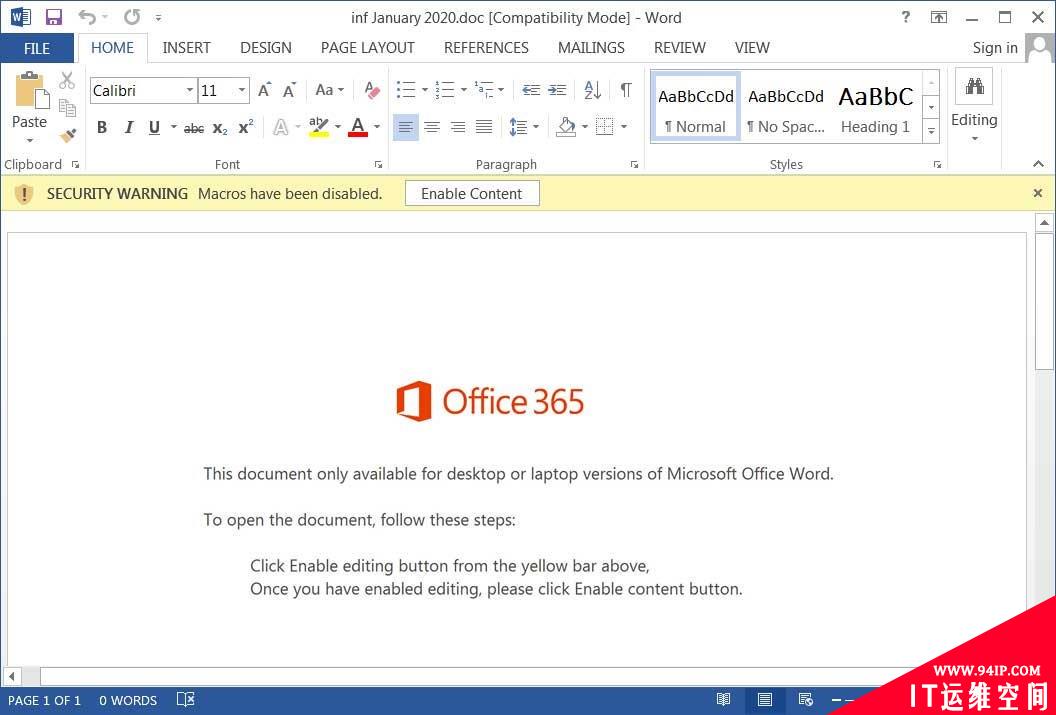Open the FILE tab
Screen dimensions: 1056x715
pyautogui.click(x=37, y=48)
